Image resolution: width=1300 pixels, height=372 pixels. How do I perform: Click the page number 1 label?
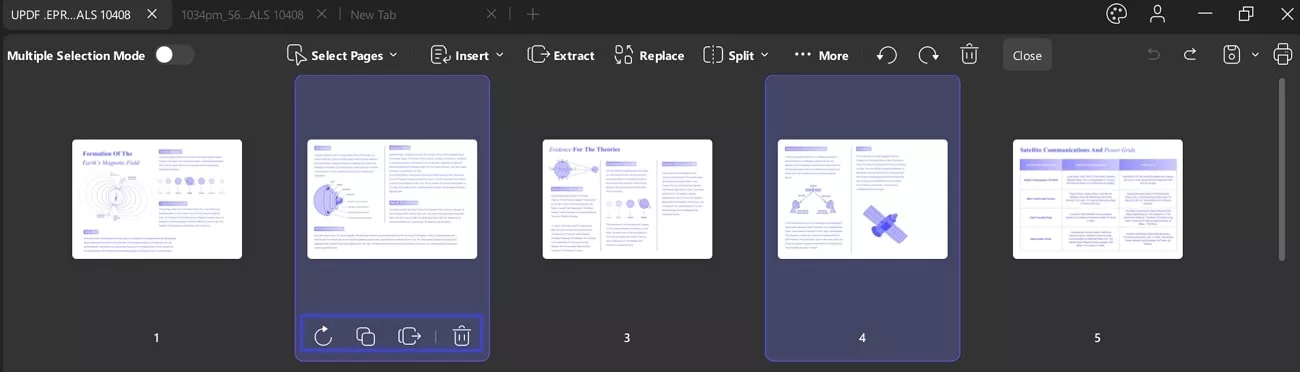click(157, 338)
